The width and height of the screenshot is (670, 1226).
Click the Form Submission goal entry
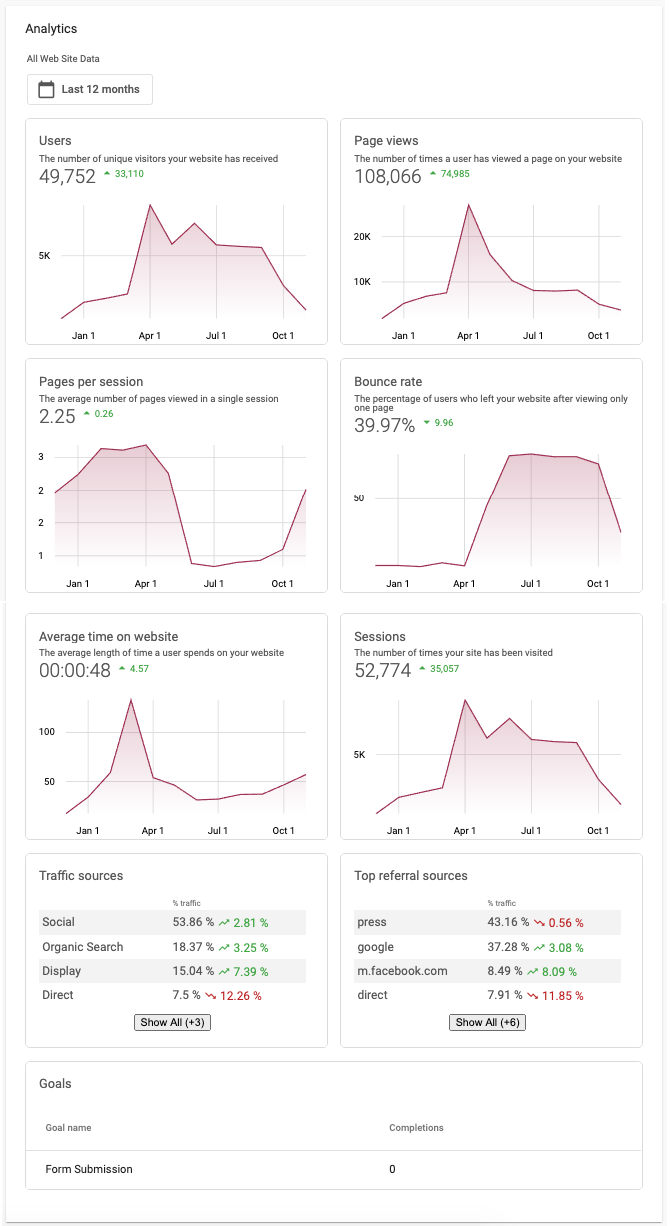88,1169
